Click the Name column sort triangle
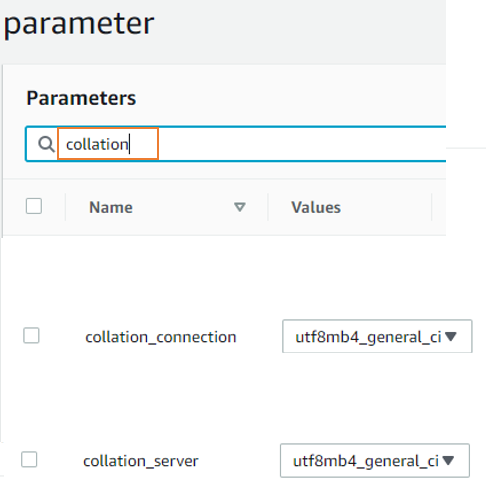Screen dimensions: 486x499 240,207
